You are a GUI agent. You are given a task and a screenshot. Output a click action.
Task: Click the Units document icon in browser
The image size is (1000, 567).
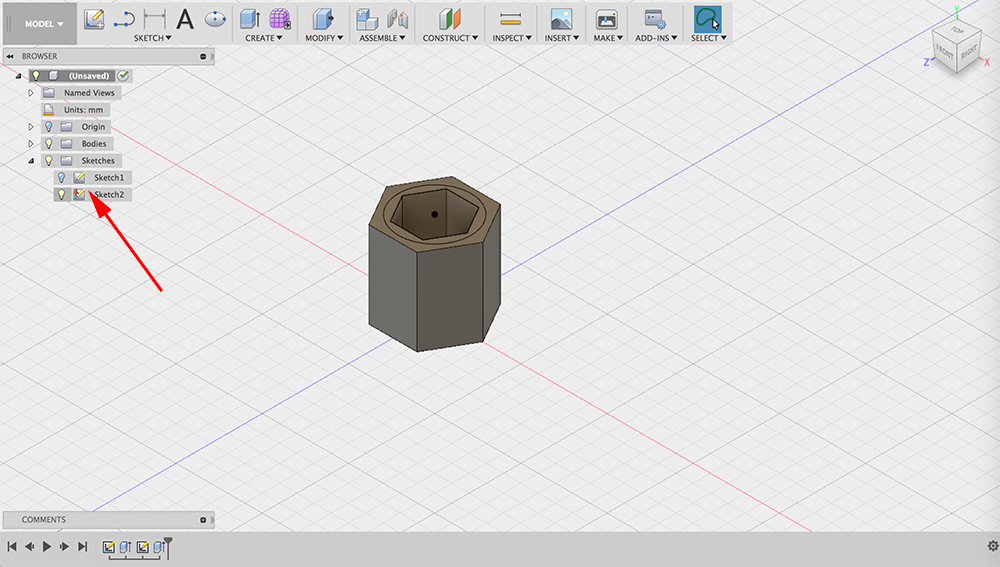[x=48, y=110]
